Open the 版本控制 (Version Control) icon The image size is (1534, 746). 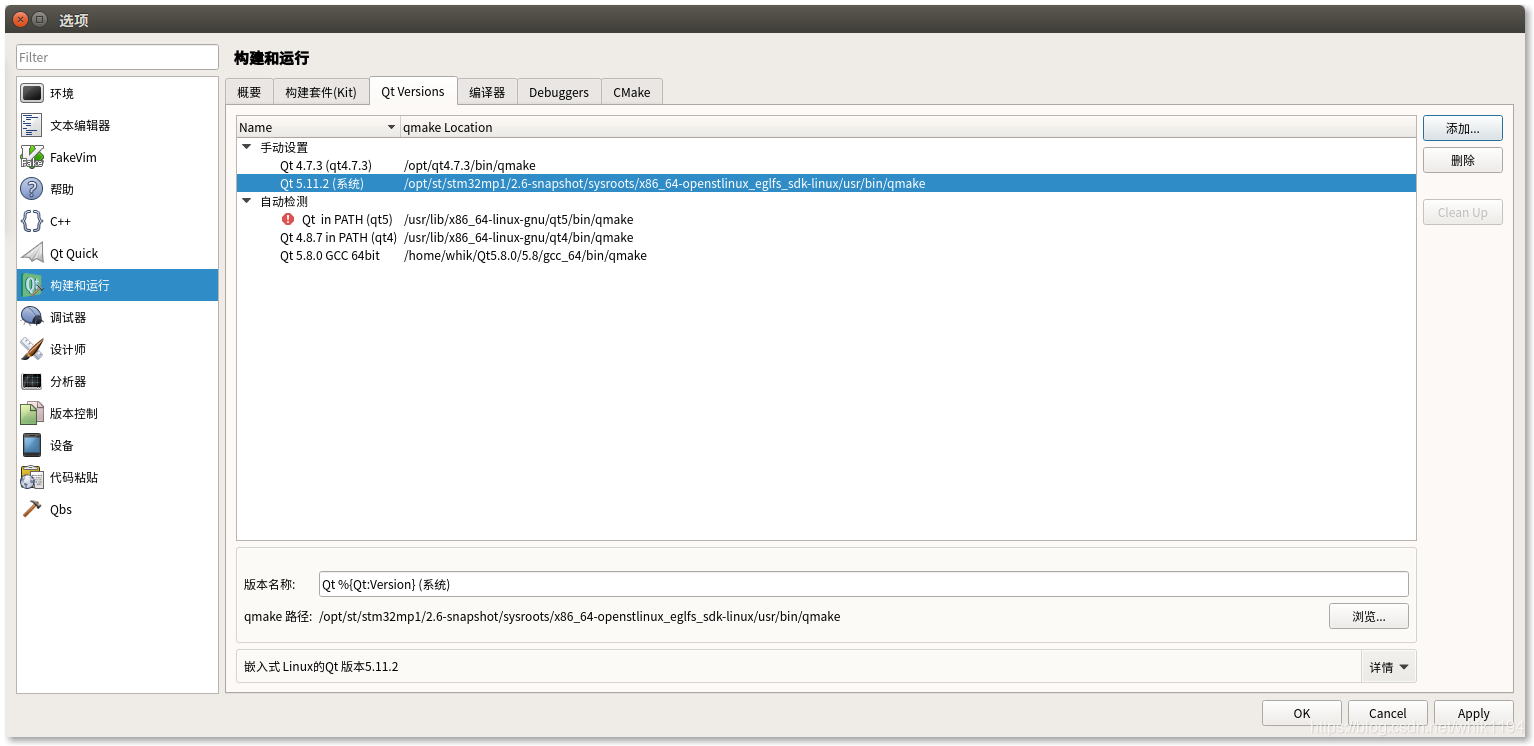pos(32,413)
